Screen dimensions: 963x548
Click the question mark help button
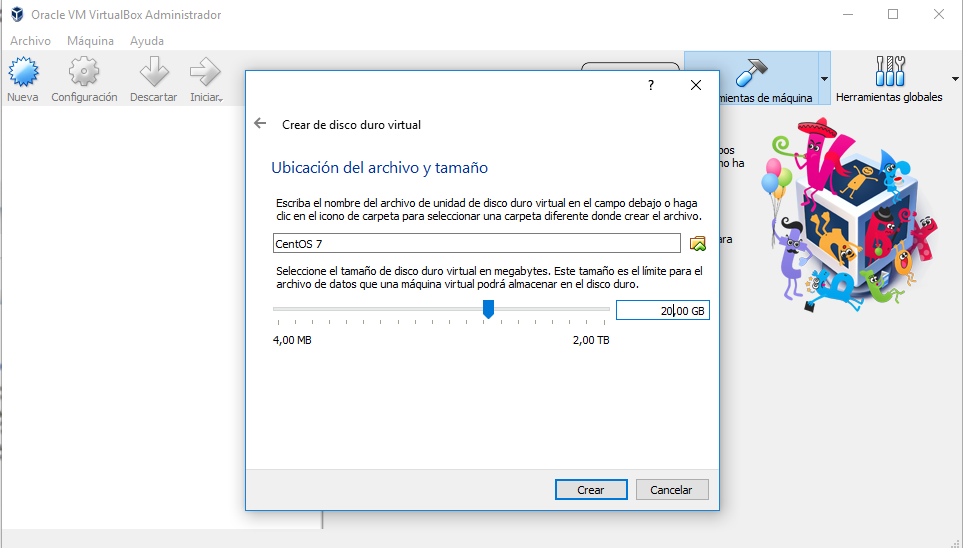coord(650,86)
